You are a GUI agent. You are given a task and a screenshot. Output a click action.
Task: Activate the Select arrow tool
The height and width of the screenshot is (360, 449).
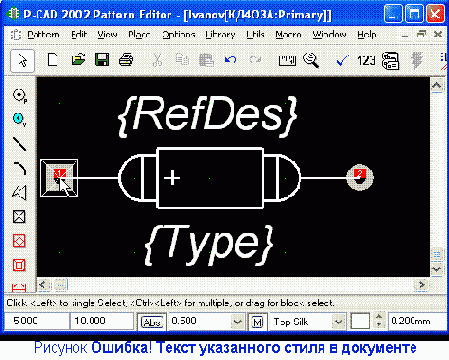point(23,61)
